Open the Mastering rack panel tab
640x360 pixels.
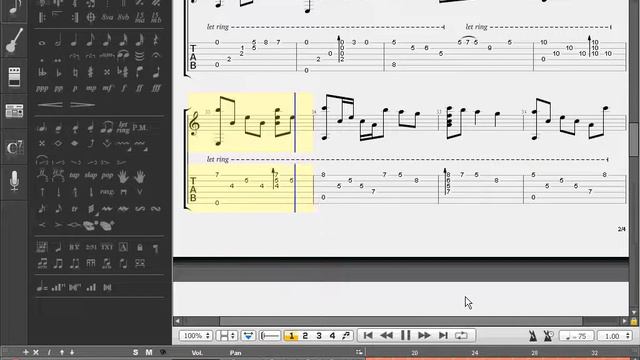tap(14, 111)
